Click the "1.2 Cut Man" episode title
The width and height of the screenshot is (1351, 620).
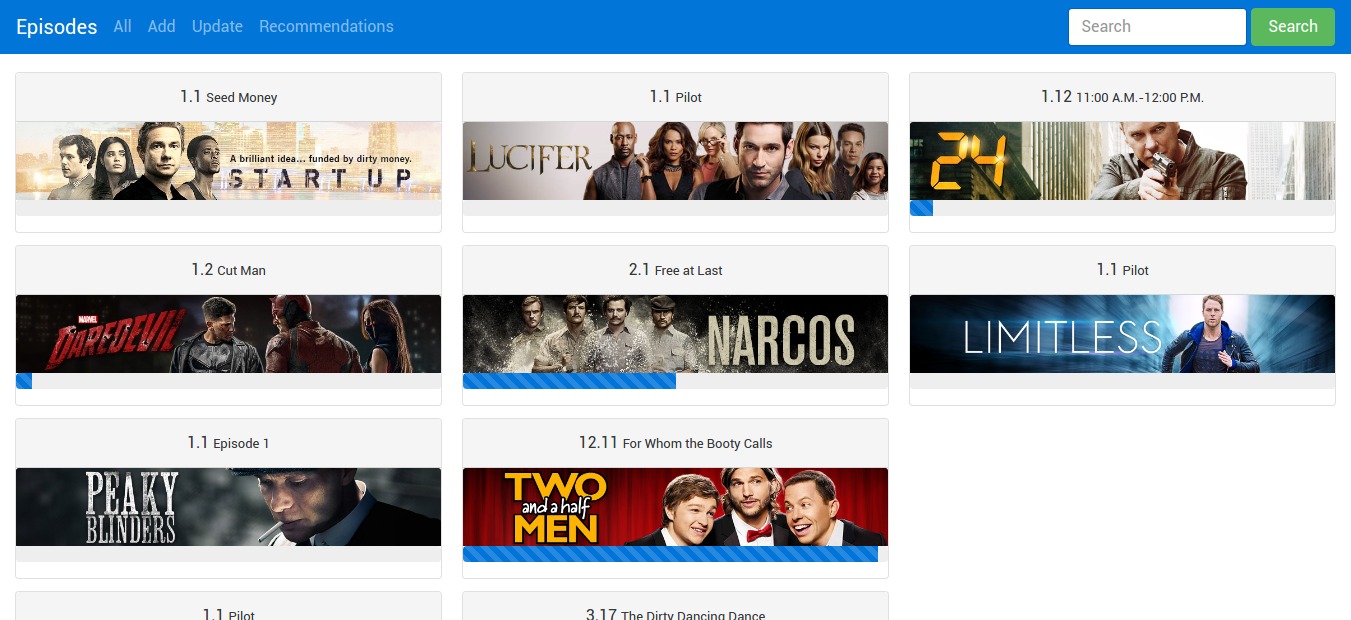pyautogui.click(x=228, y=270)
